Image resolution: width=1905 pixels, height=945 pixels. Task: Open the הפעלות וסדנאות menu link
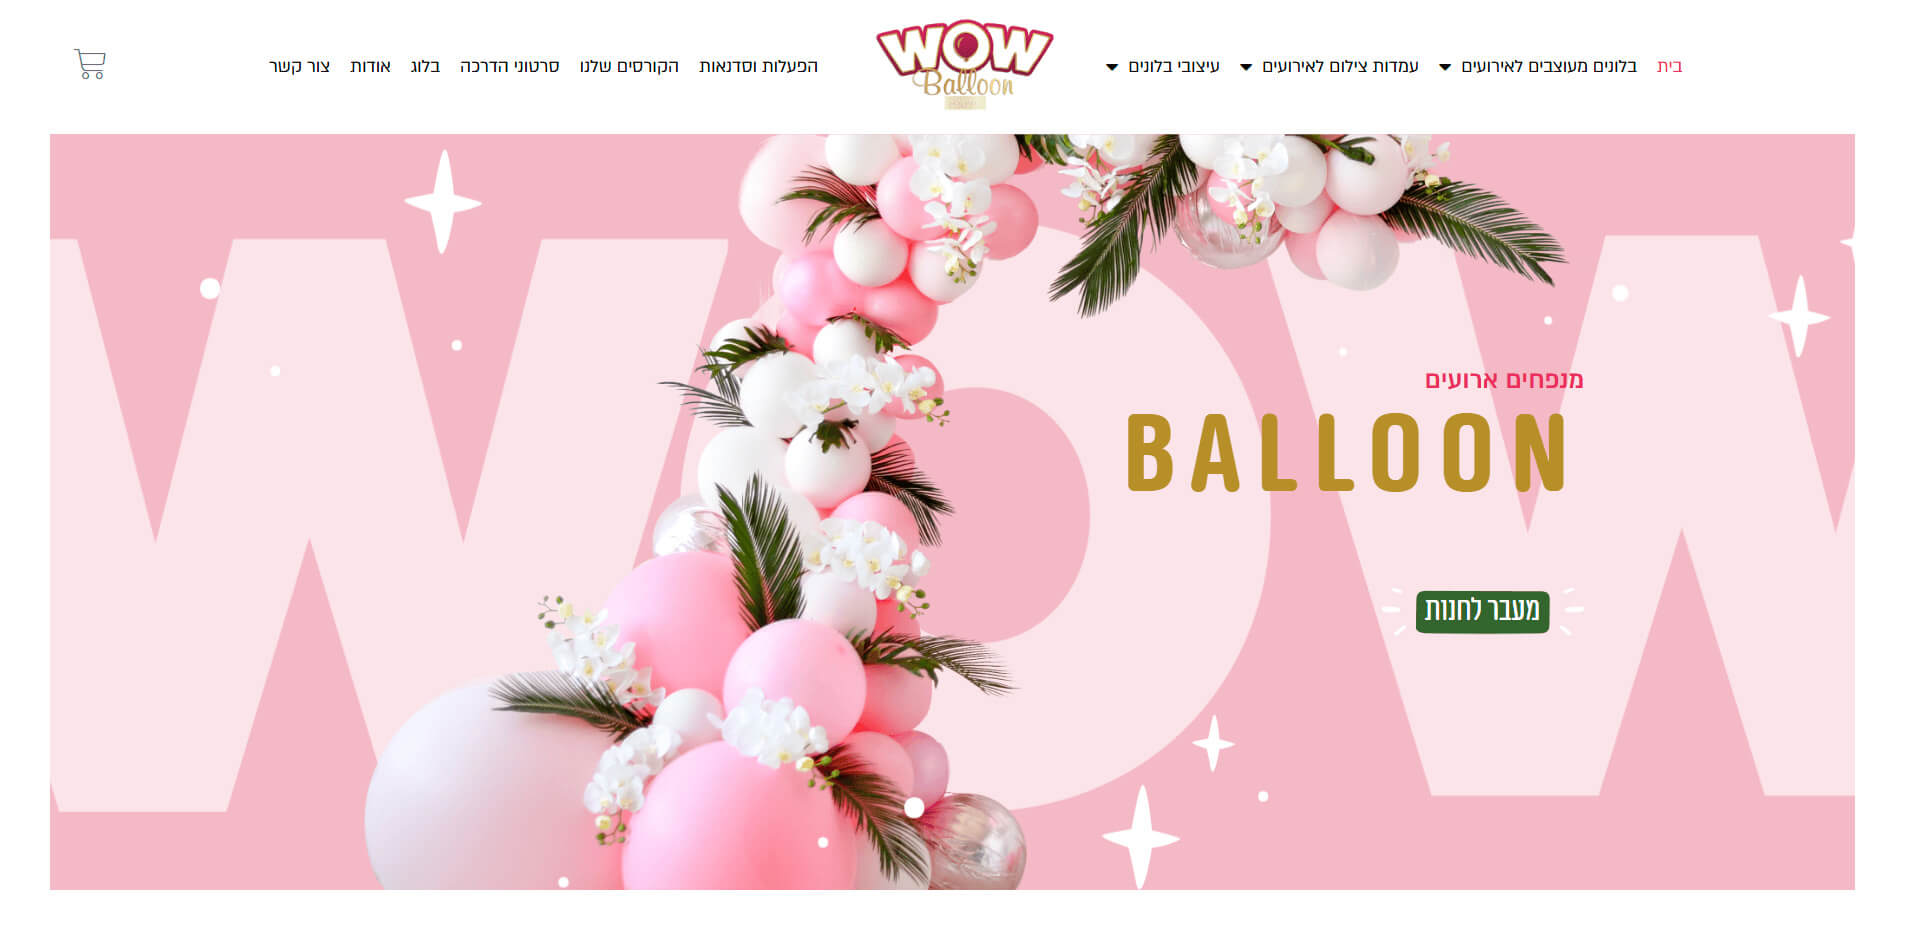[x=758, y=66]
